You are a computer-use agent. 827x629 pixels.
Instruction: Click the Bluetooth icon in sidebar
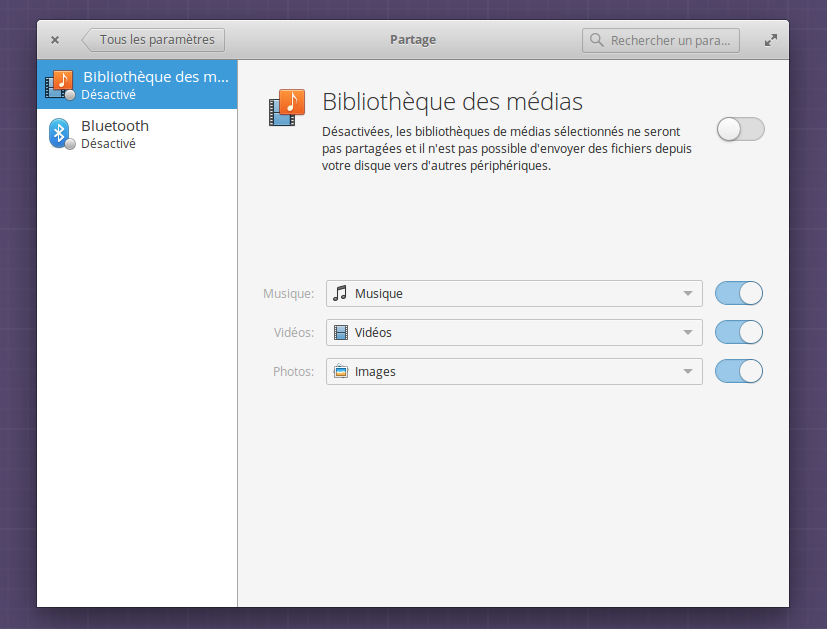(x=60, y=133)
